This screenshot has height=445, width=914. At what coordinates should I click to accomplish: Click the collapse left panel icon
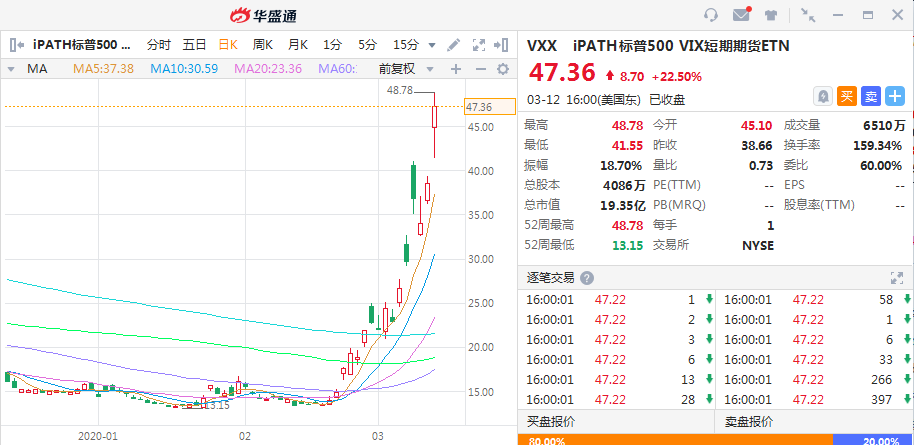(16, 45)
